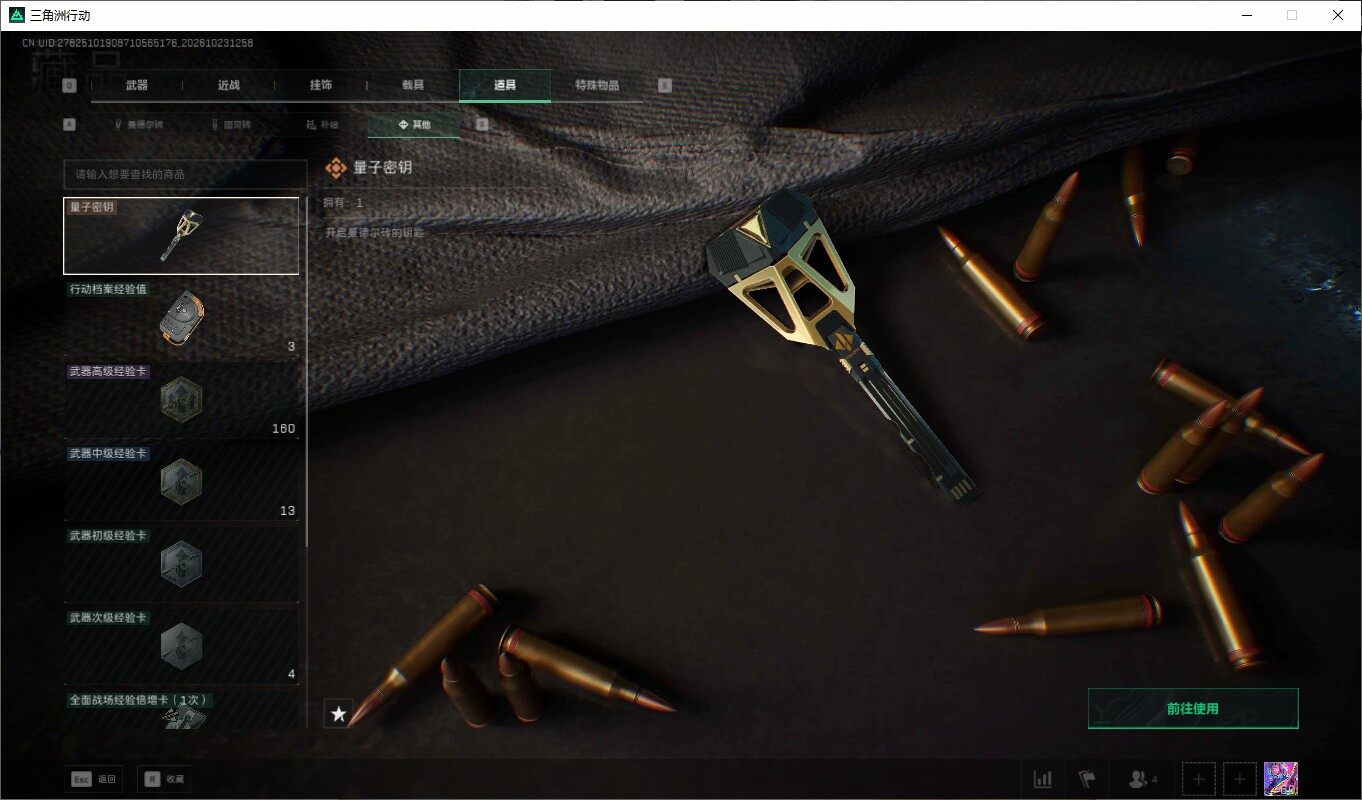Open the 载具 tab
The width and height of the screenshot is (1362, 800).
[x=413, y=86]
